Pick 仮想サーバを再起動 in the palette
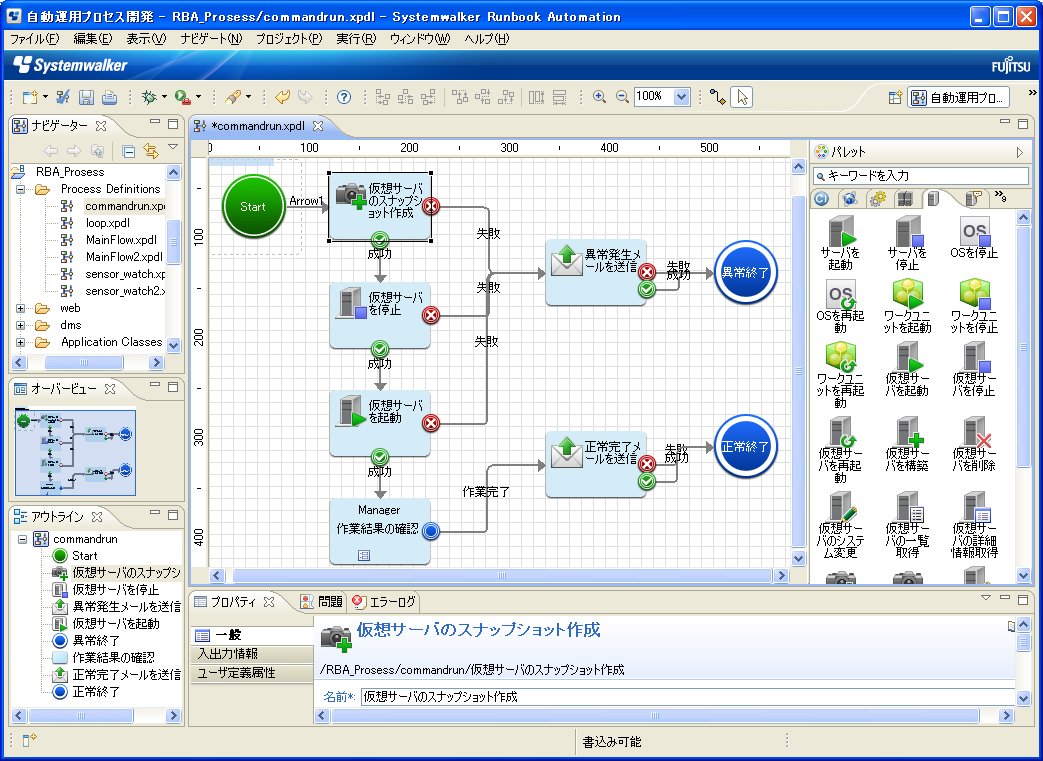This screenshot has width=1043, height=761. click(840, 450)
